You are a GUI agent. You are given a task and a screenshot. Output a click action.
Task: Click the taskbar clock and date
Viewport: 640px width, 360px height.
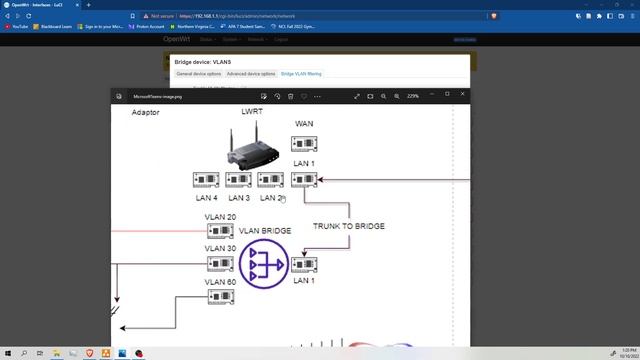(629, 353)
